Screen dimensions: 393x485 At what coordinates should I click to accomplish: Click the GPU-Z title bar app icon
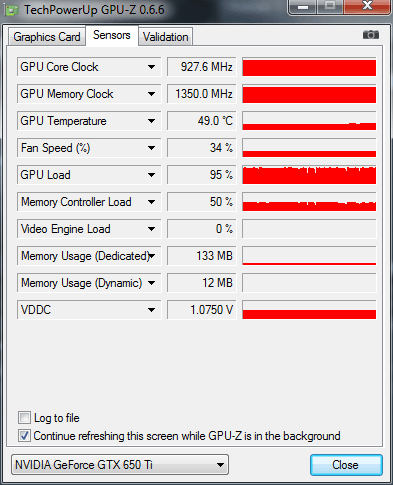pos(12,11)
